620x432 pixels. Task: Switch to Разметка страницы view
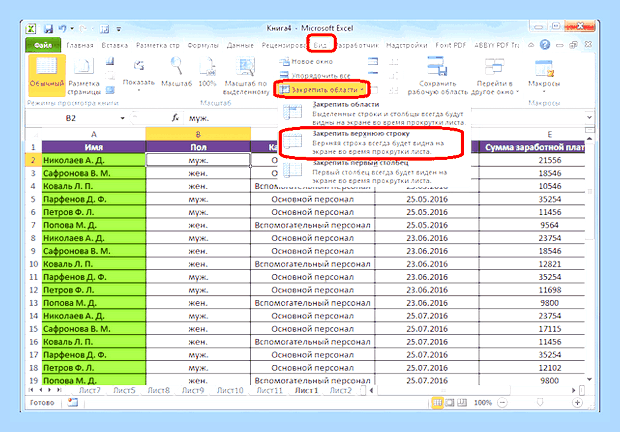[84, 75]
